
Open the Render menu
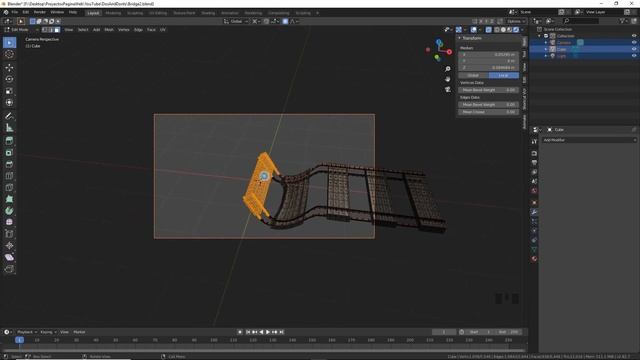pos(40,13)
